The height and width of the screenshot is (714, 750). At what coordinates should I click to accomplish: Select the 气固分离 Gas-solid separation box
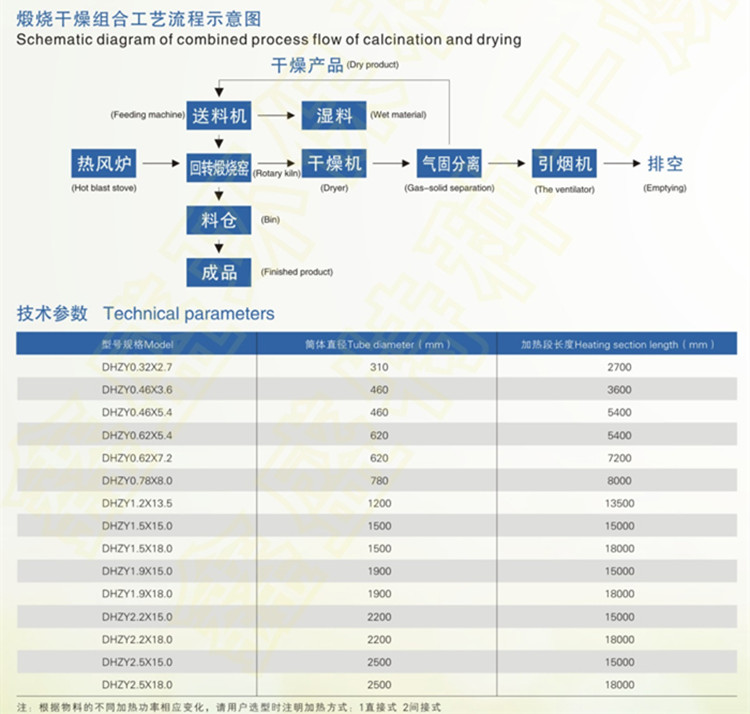point(449,164)
